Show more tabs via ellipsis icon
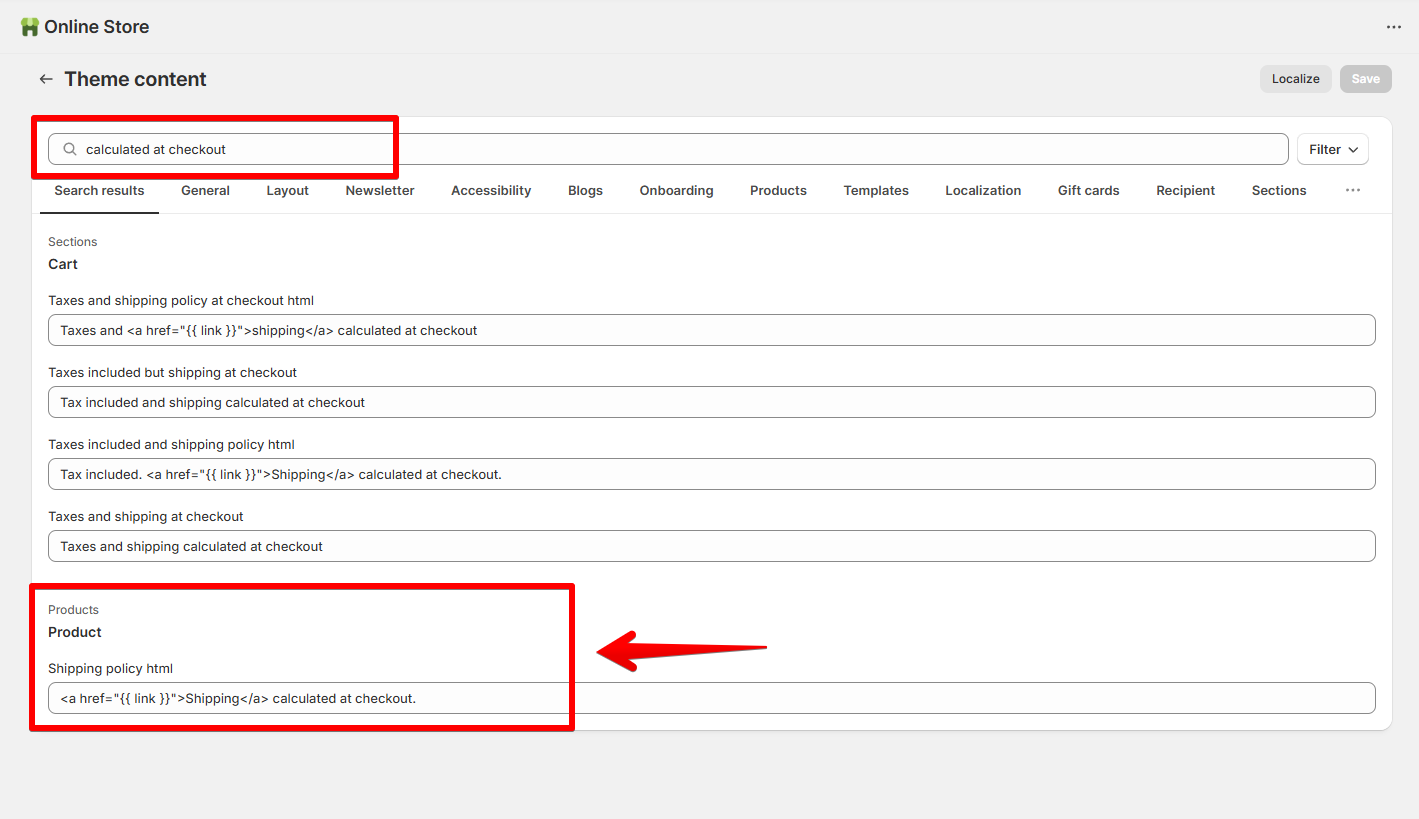Screen dimensions: 1419x819 (x=1352, y=190)
